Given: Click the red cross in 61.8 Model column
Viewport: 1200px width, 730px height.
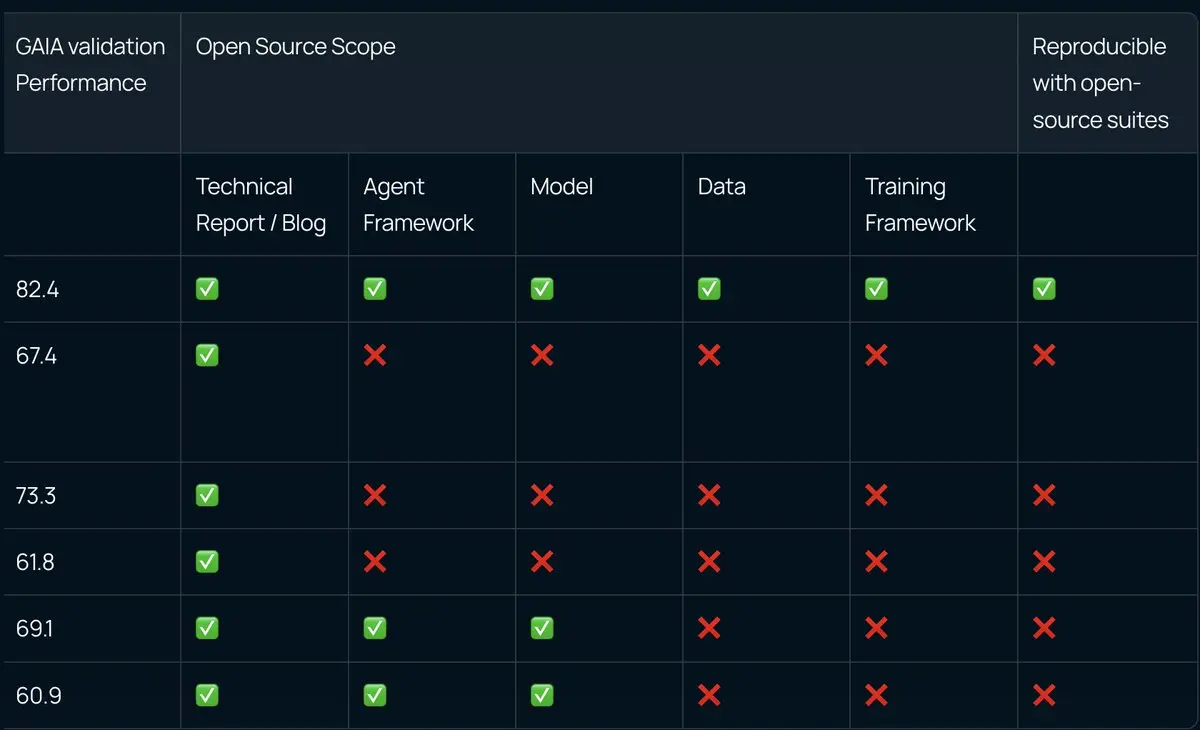Looking at the screenshot, I should [542, 562].
